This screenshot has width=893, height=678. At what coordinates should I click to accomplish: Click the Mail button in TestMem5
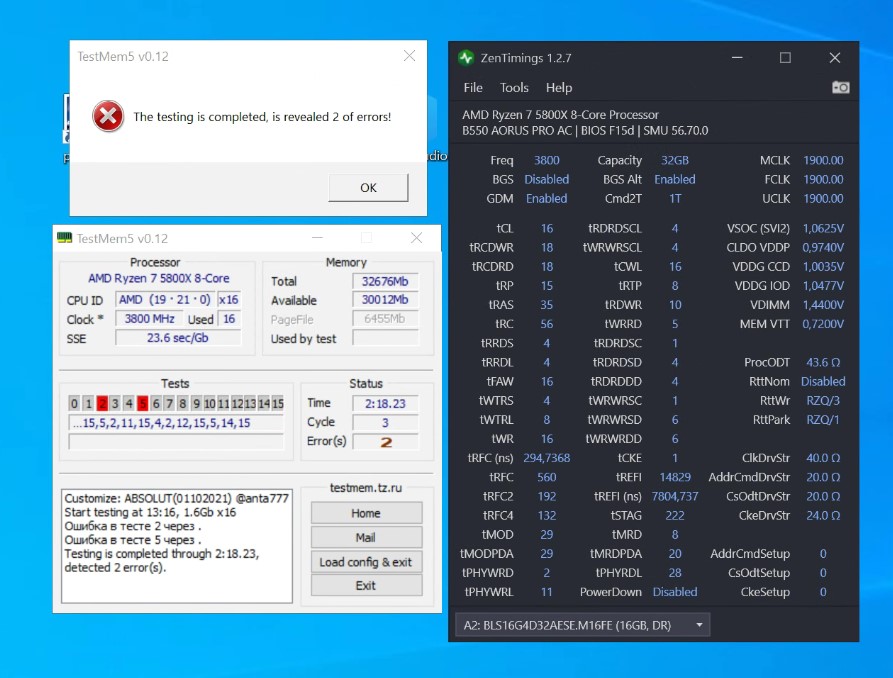(x=366, y=537)
